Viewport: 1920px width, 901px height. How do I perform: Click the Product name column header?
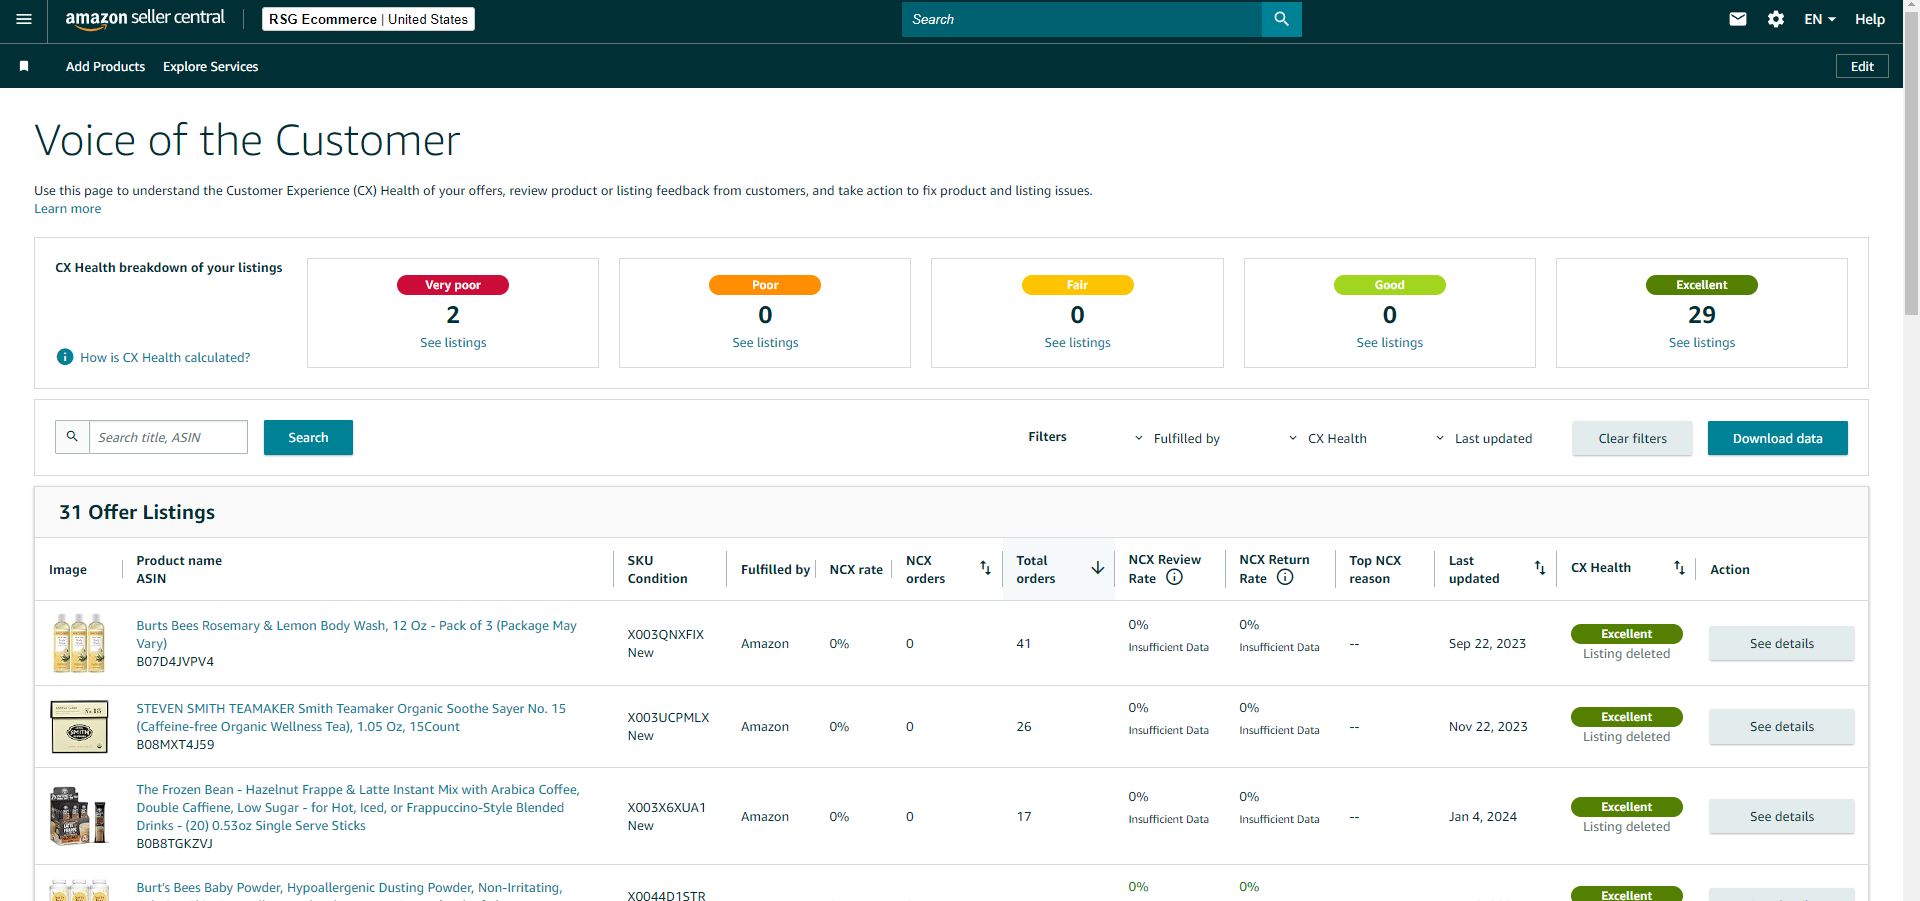(x=179, y=560)
